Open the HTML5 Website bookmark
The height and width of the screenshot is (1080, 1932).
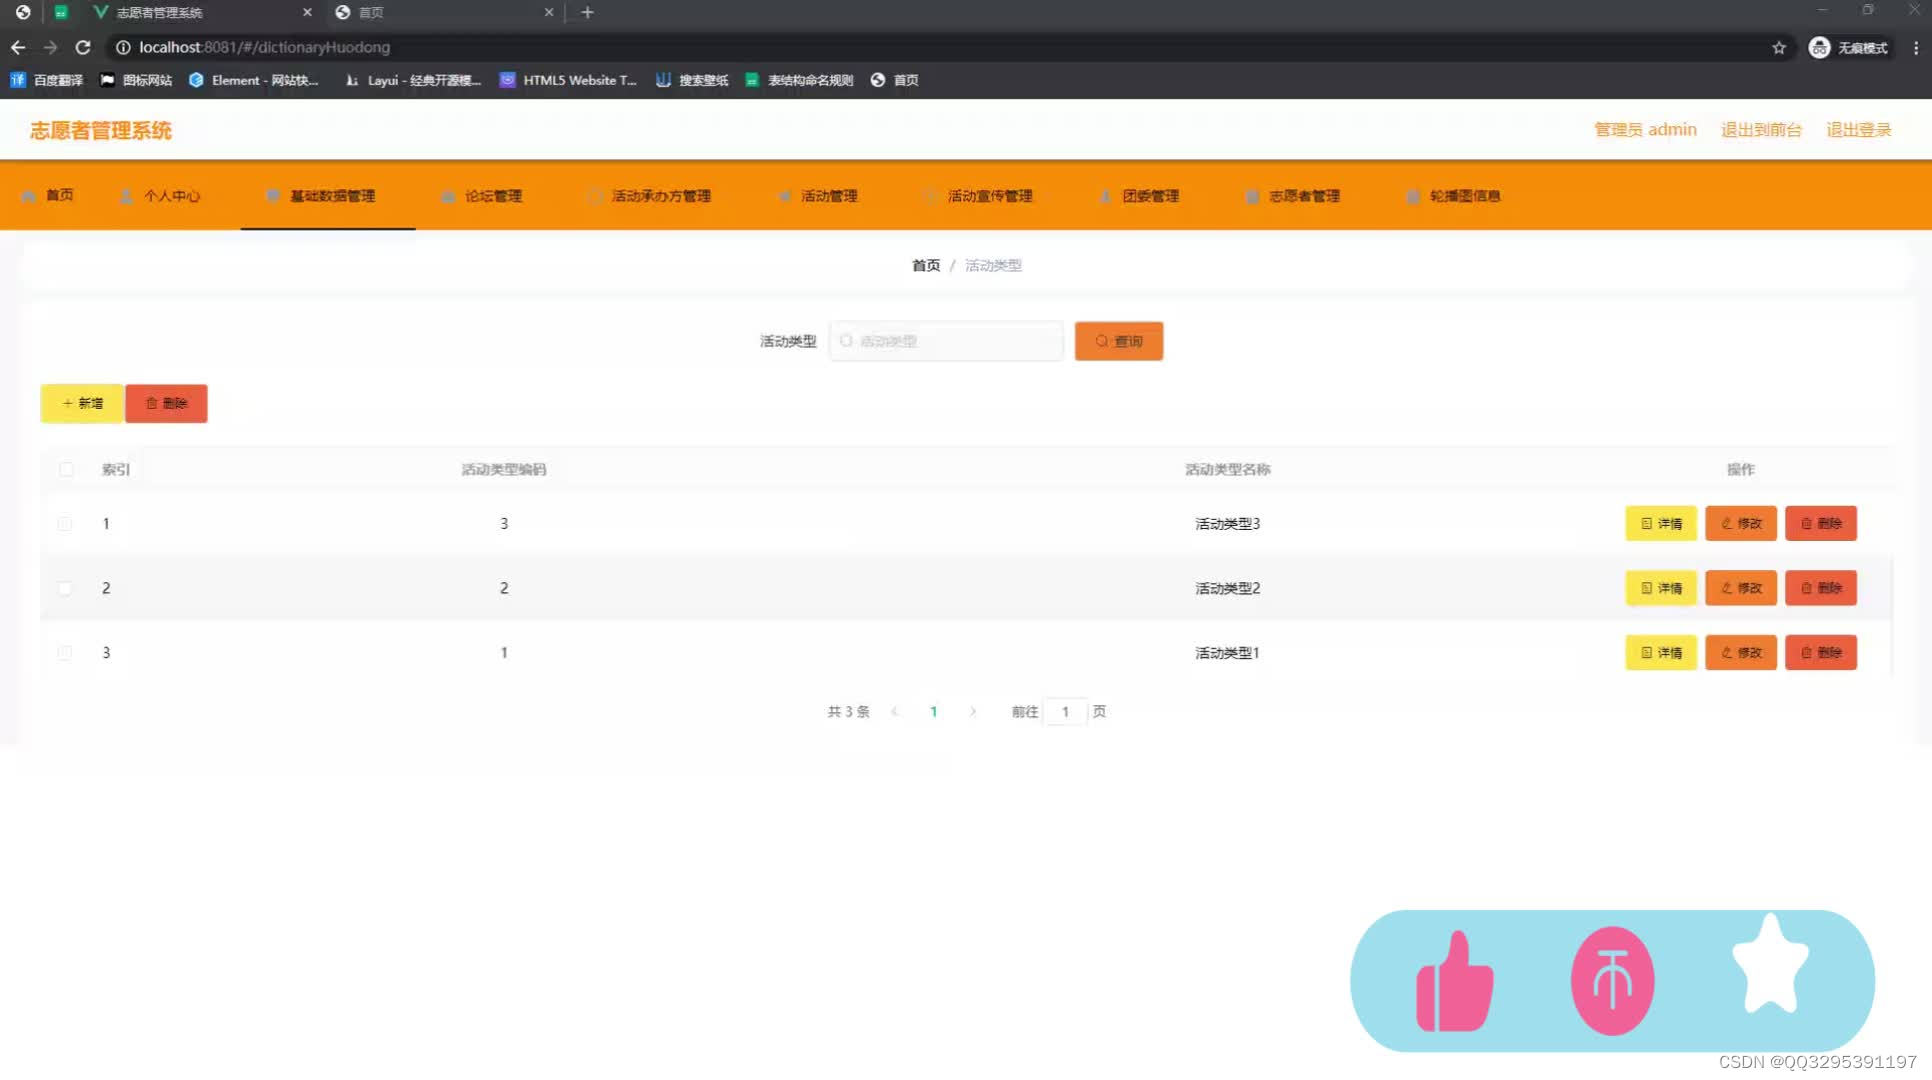(568, 80)
